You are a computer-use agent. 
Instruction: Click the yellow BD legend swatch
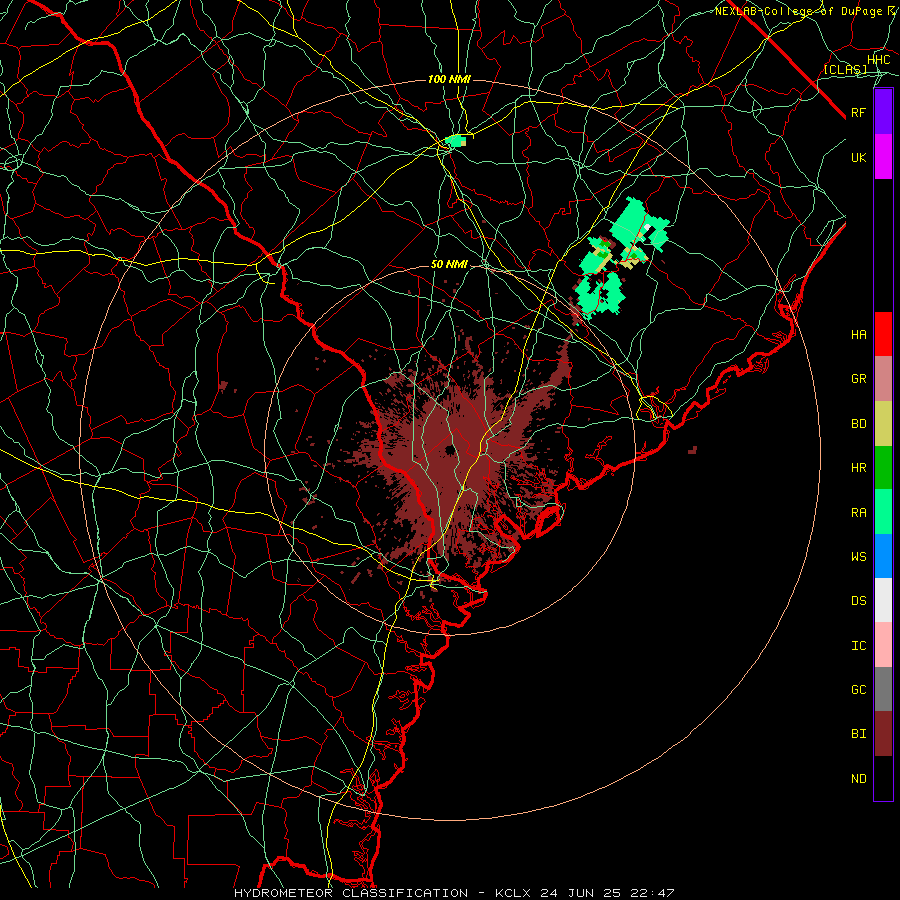click(x=883, y=423)
